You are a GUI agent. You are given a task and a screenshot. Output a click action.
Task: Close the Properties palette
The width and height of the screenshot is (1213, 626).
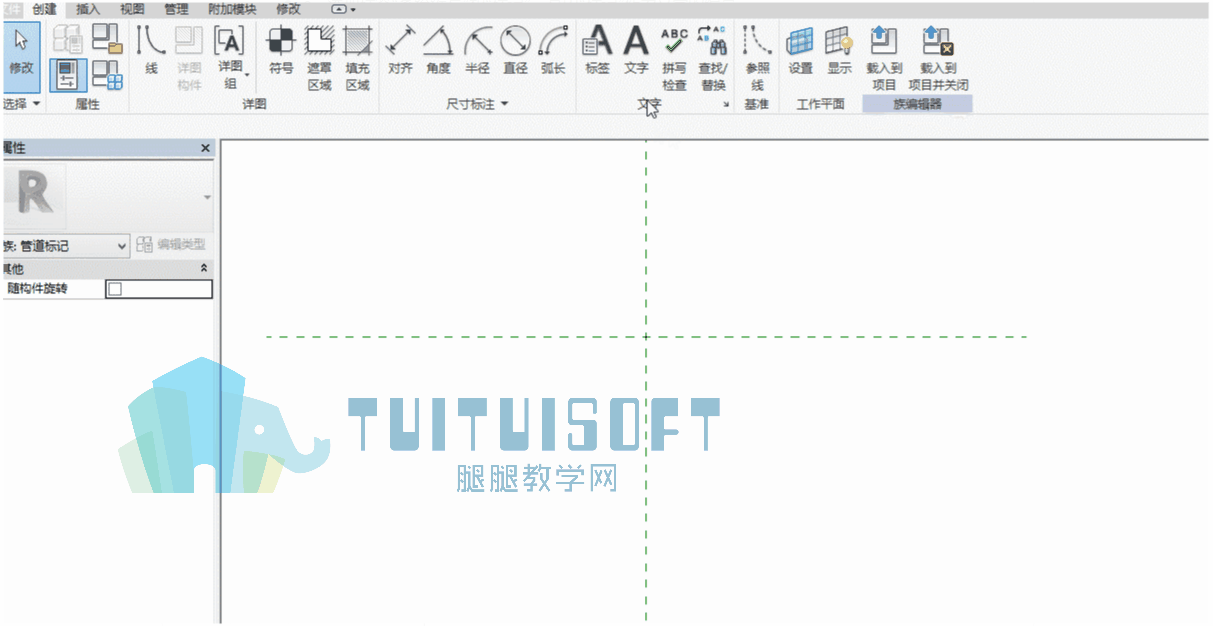point(206,148)
